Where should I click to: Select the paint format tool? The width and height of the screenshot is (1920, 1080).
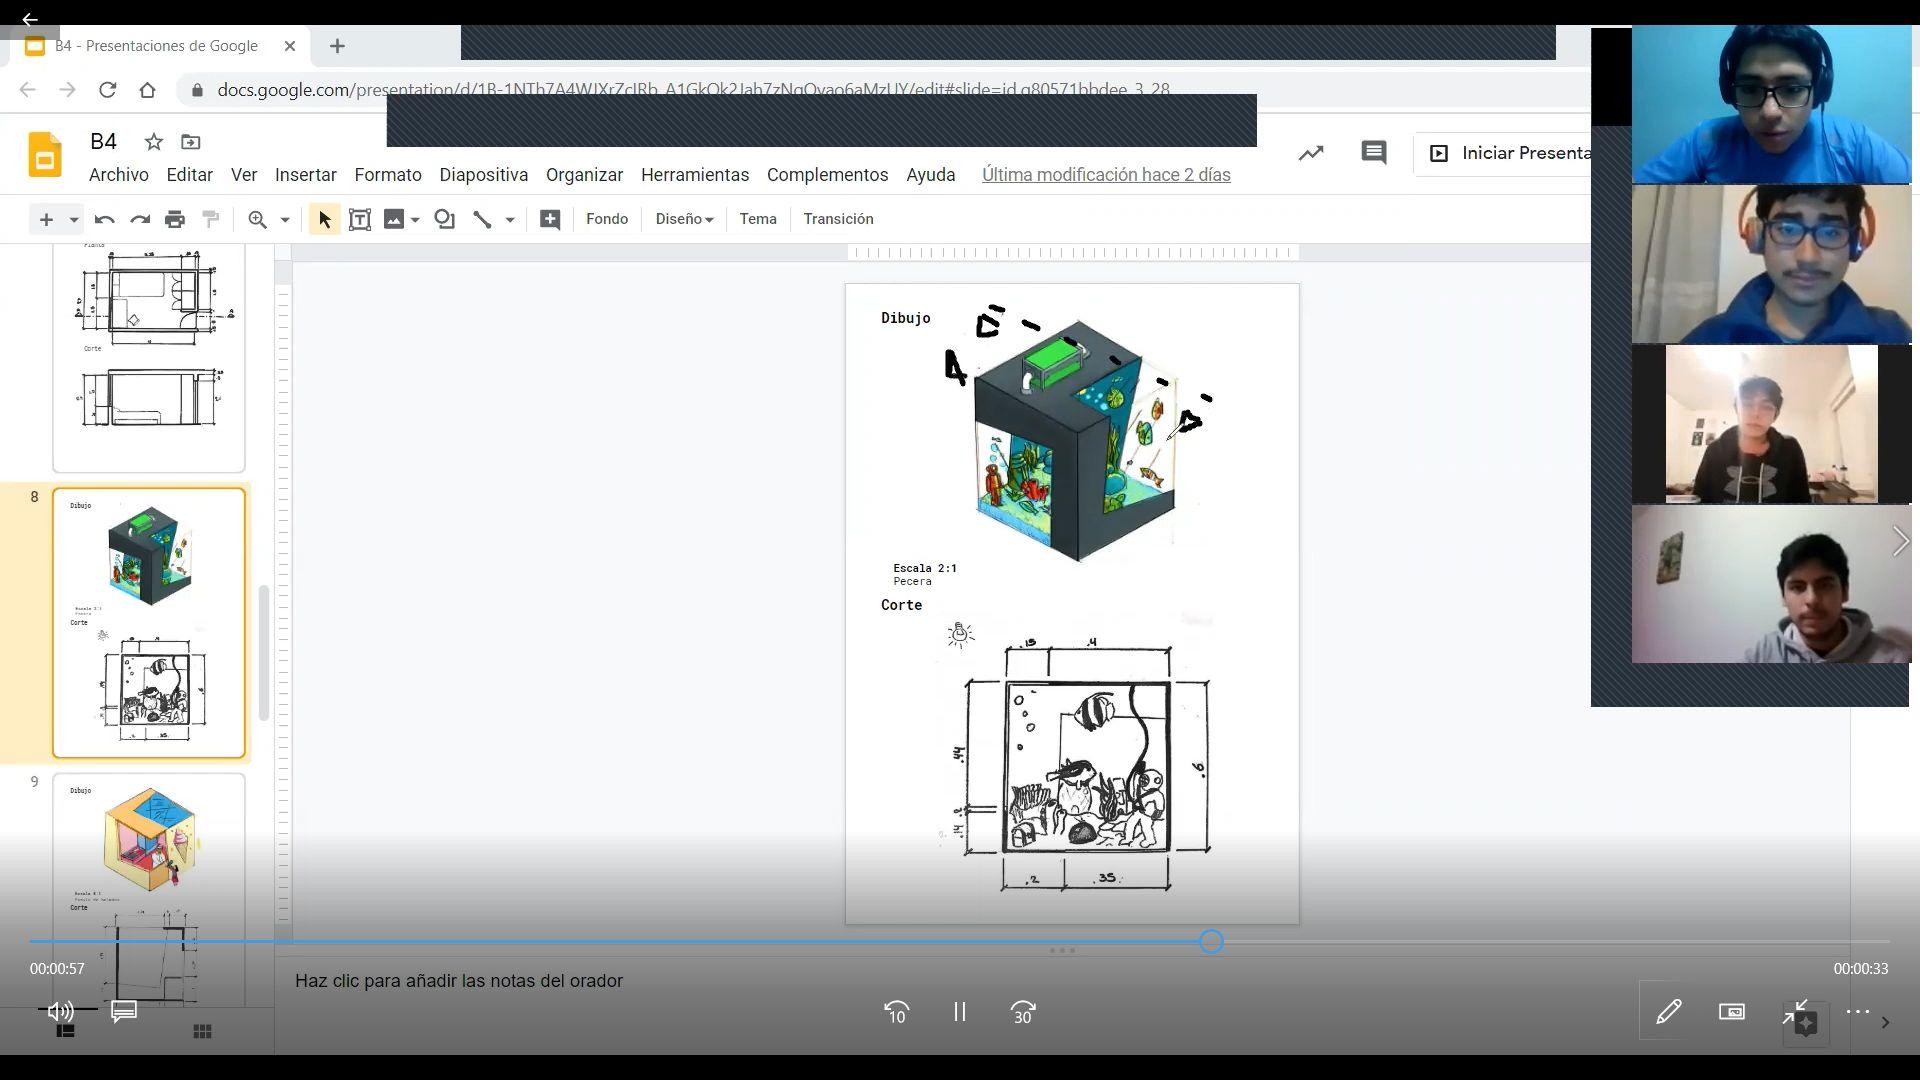211,219
